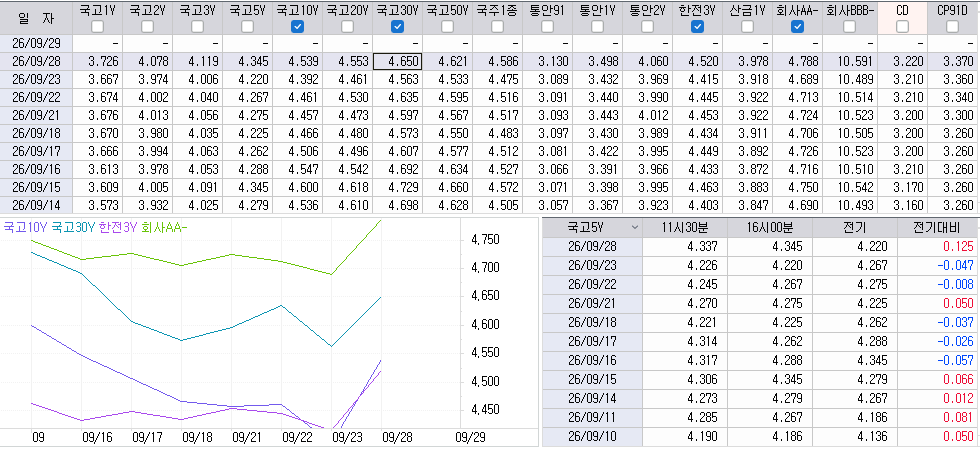Click 국고50Y value 4.550 on 26/09/18
Viewport: 980px width, 449px height.
click(448, 133)
